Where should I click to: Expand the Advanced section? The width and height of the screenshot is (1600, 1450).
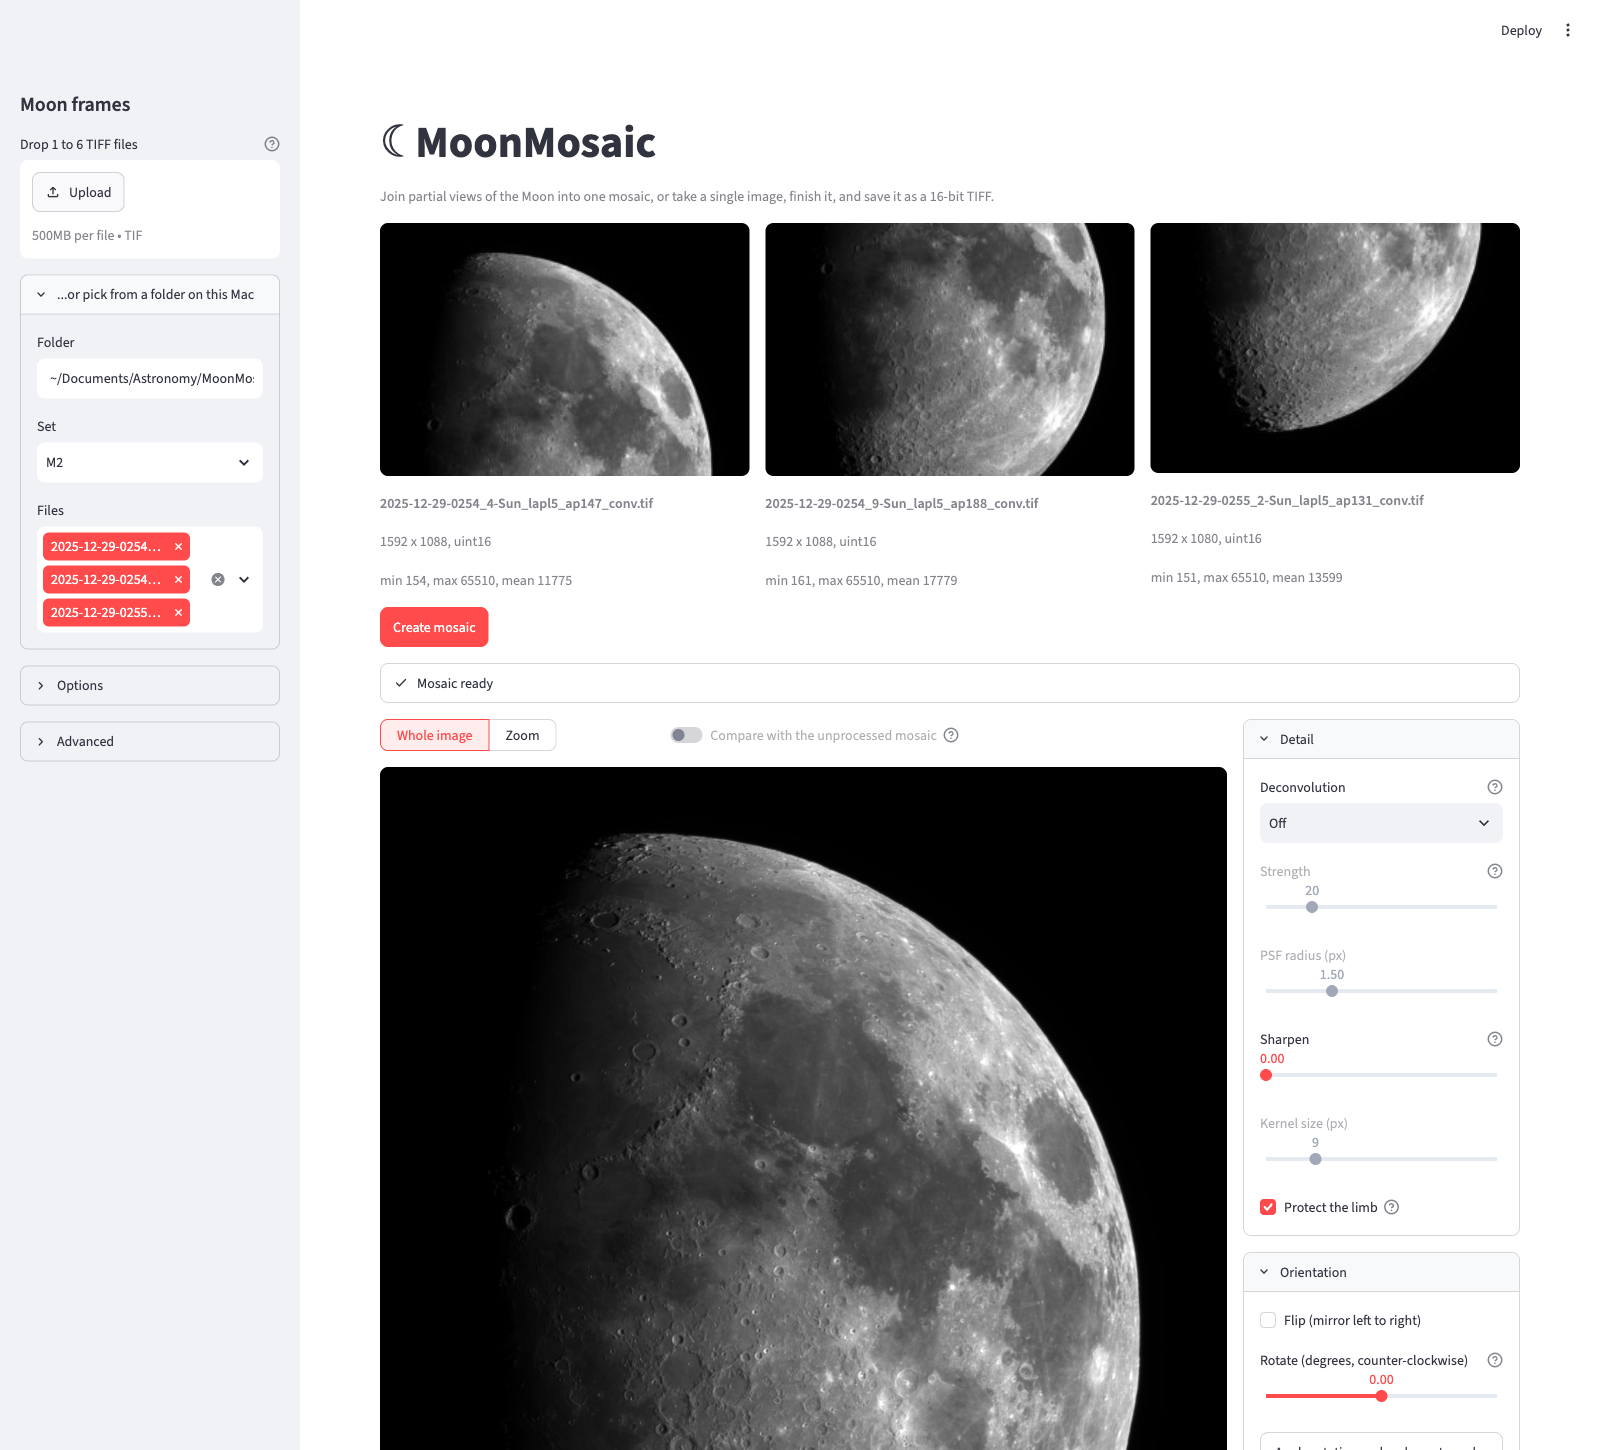pos(150,742)
